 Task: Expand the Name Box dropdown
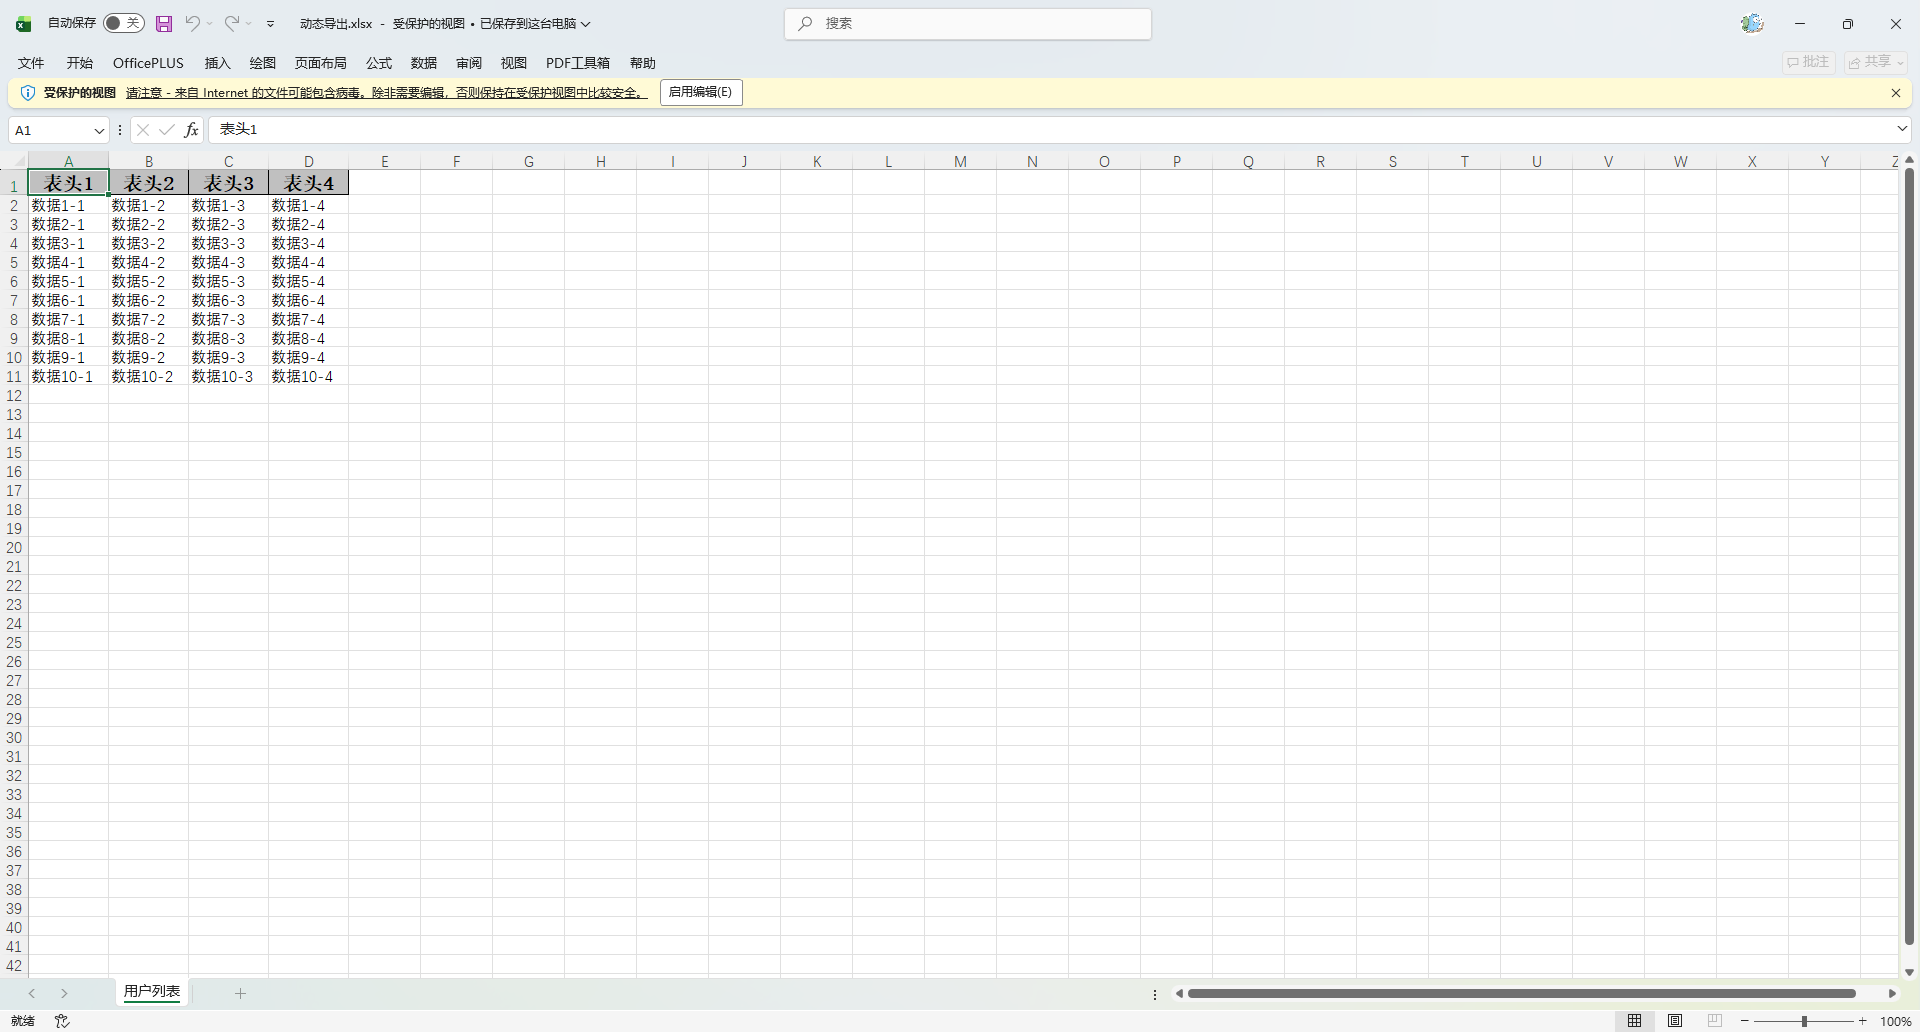pos(98,131)
